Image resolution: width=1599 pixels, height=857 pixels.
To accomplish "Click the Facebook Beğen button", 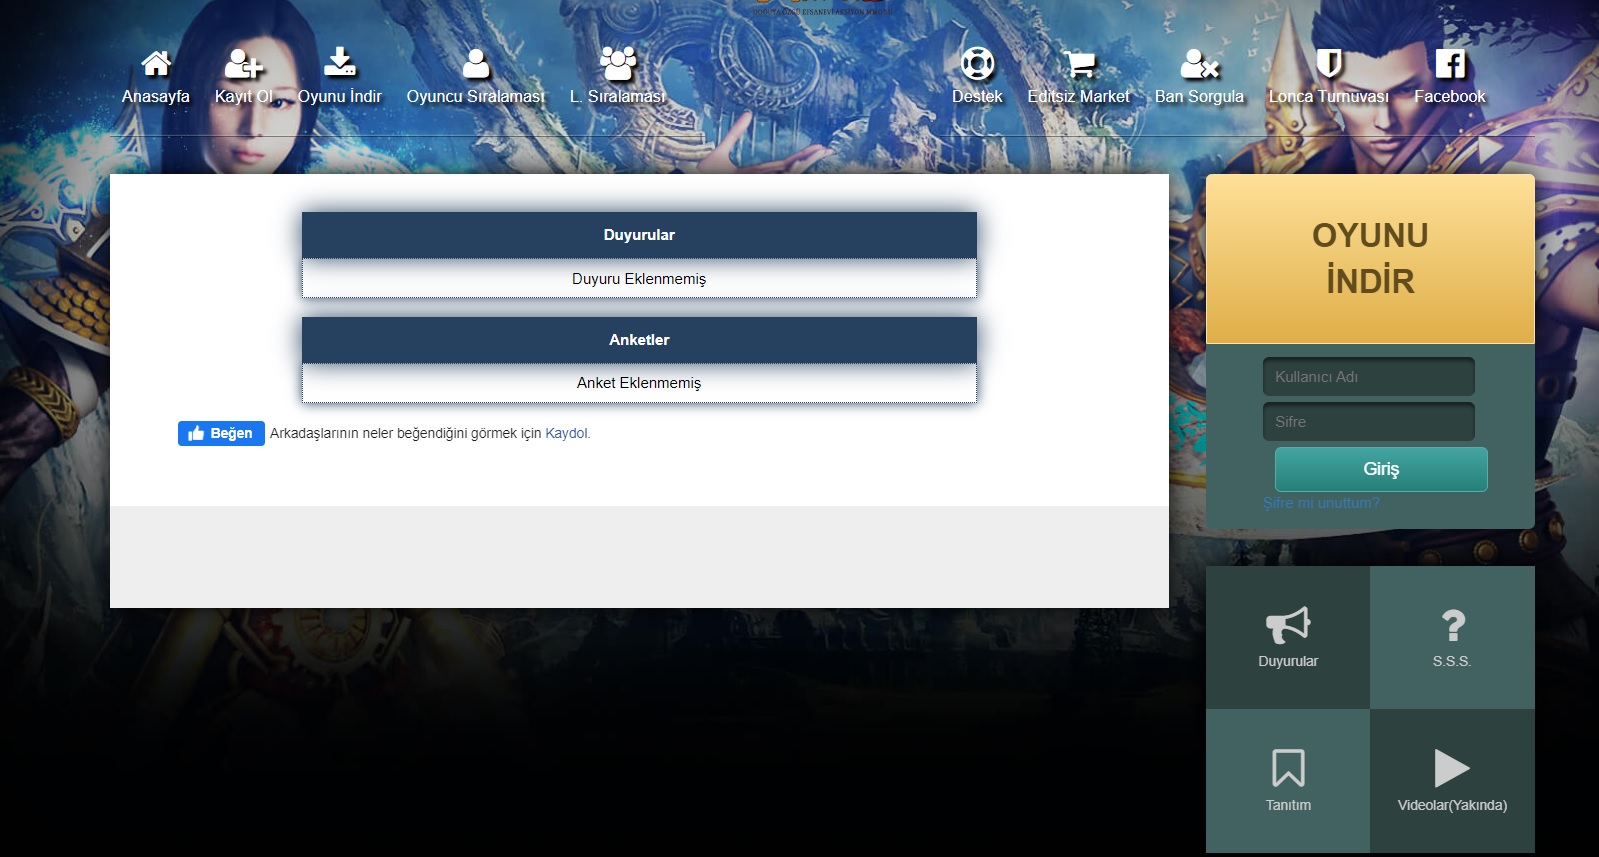I will click(221, 433).
